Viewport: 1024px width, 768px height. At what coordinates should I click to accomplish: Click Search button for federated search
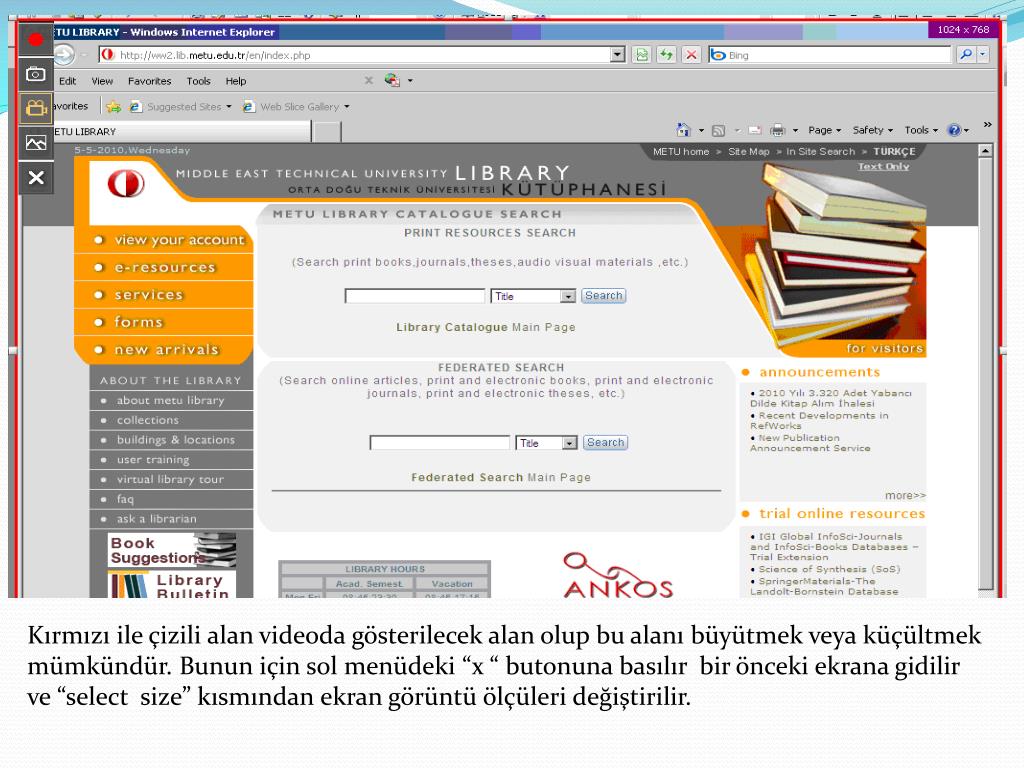[605, 442]
